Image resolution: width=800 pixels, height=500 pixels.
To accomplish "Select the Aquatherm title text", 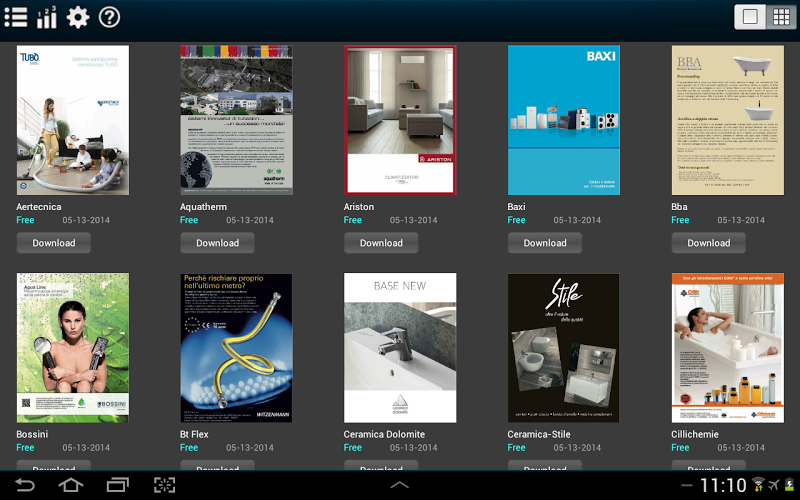I will pos(204,207).
